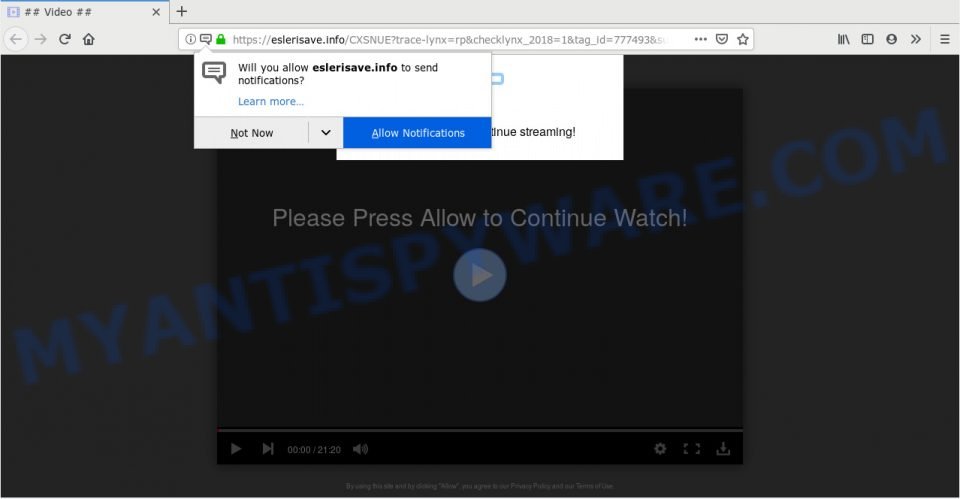960x499 pixels.
Task: Toggle the sidebar view
Action: (868, 39)
